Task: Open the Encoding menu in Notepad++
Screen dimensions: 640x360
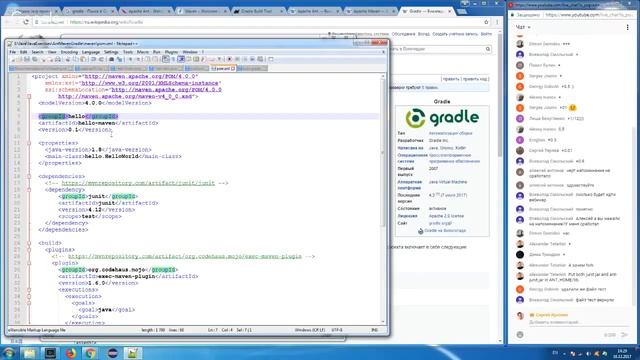Action: pyautogui.click(x=69, y=52)
